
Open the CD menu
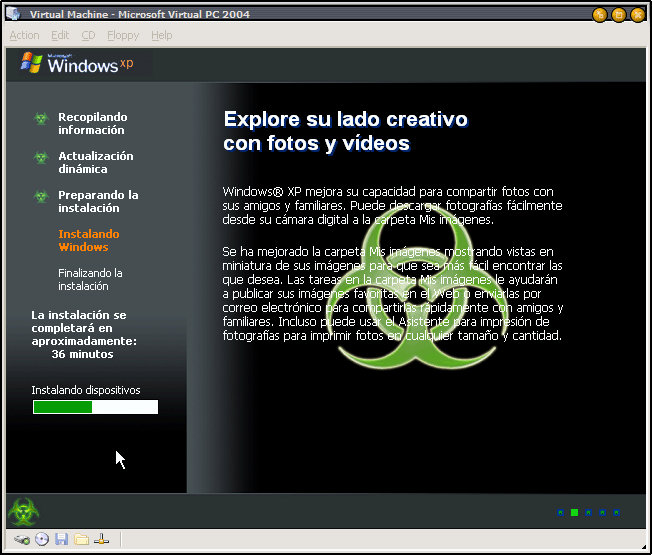(x=88, y=35)
